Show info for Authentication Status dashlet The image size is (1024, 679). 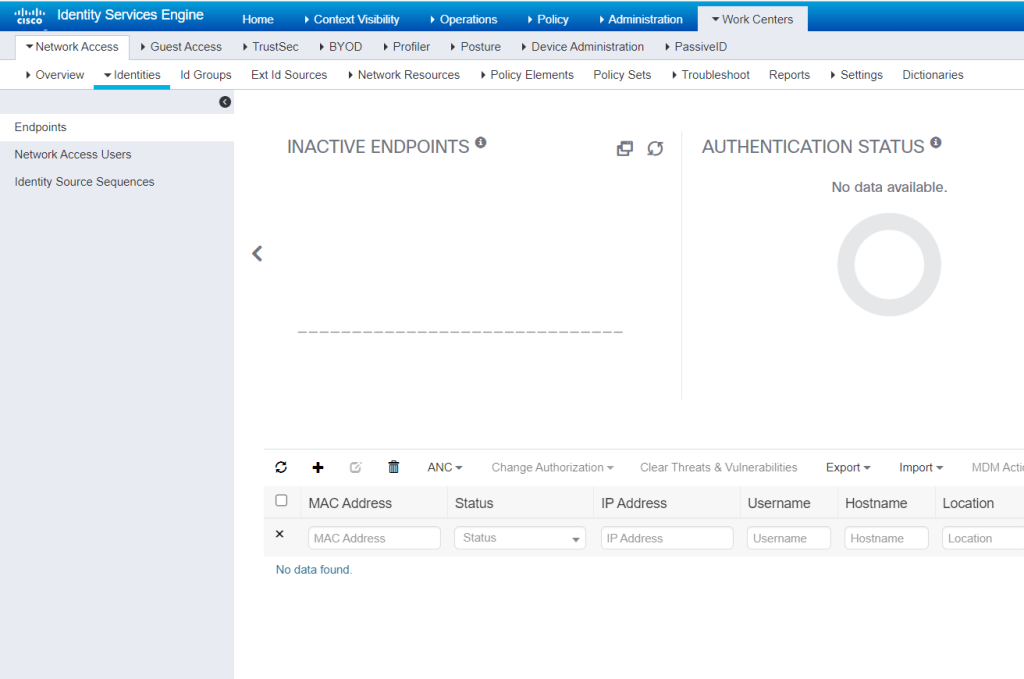pyautogui.click(x=936, y=142)
